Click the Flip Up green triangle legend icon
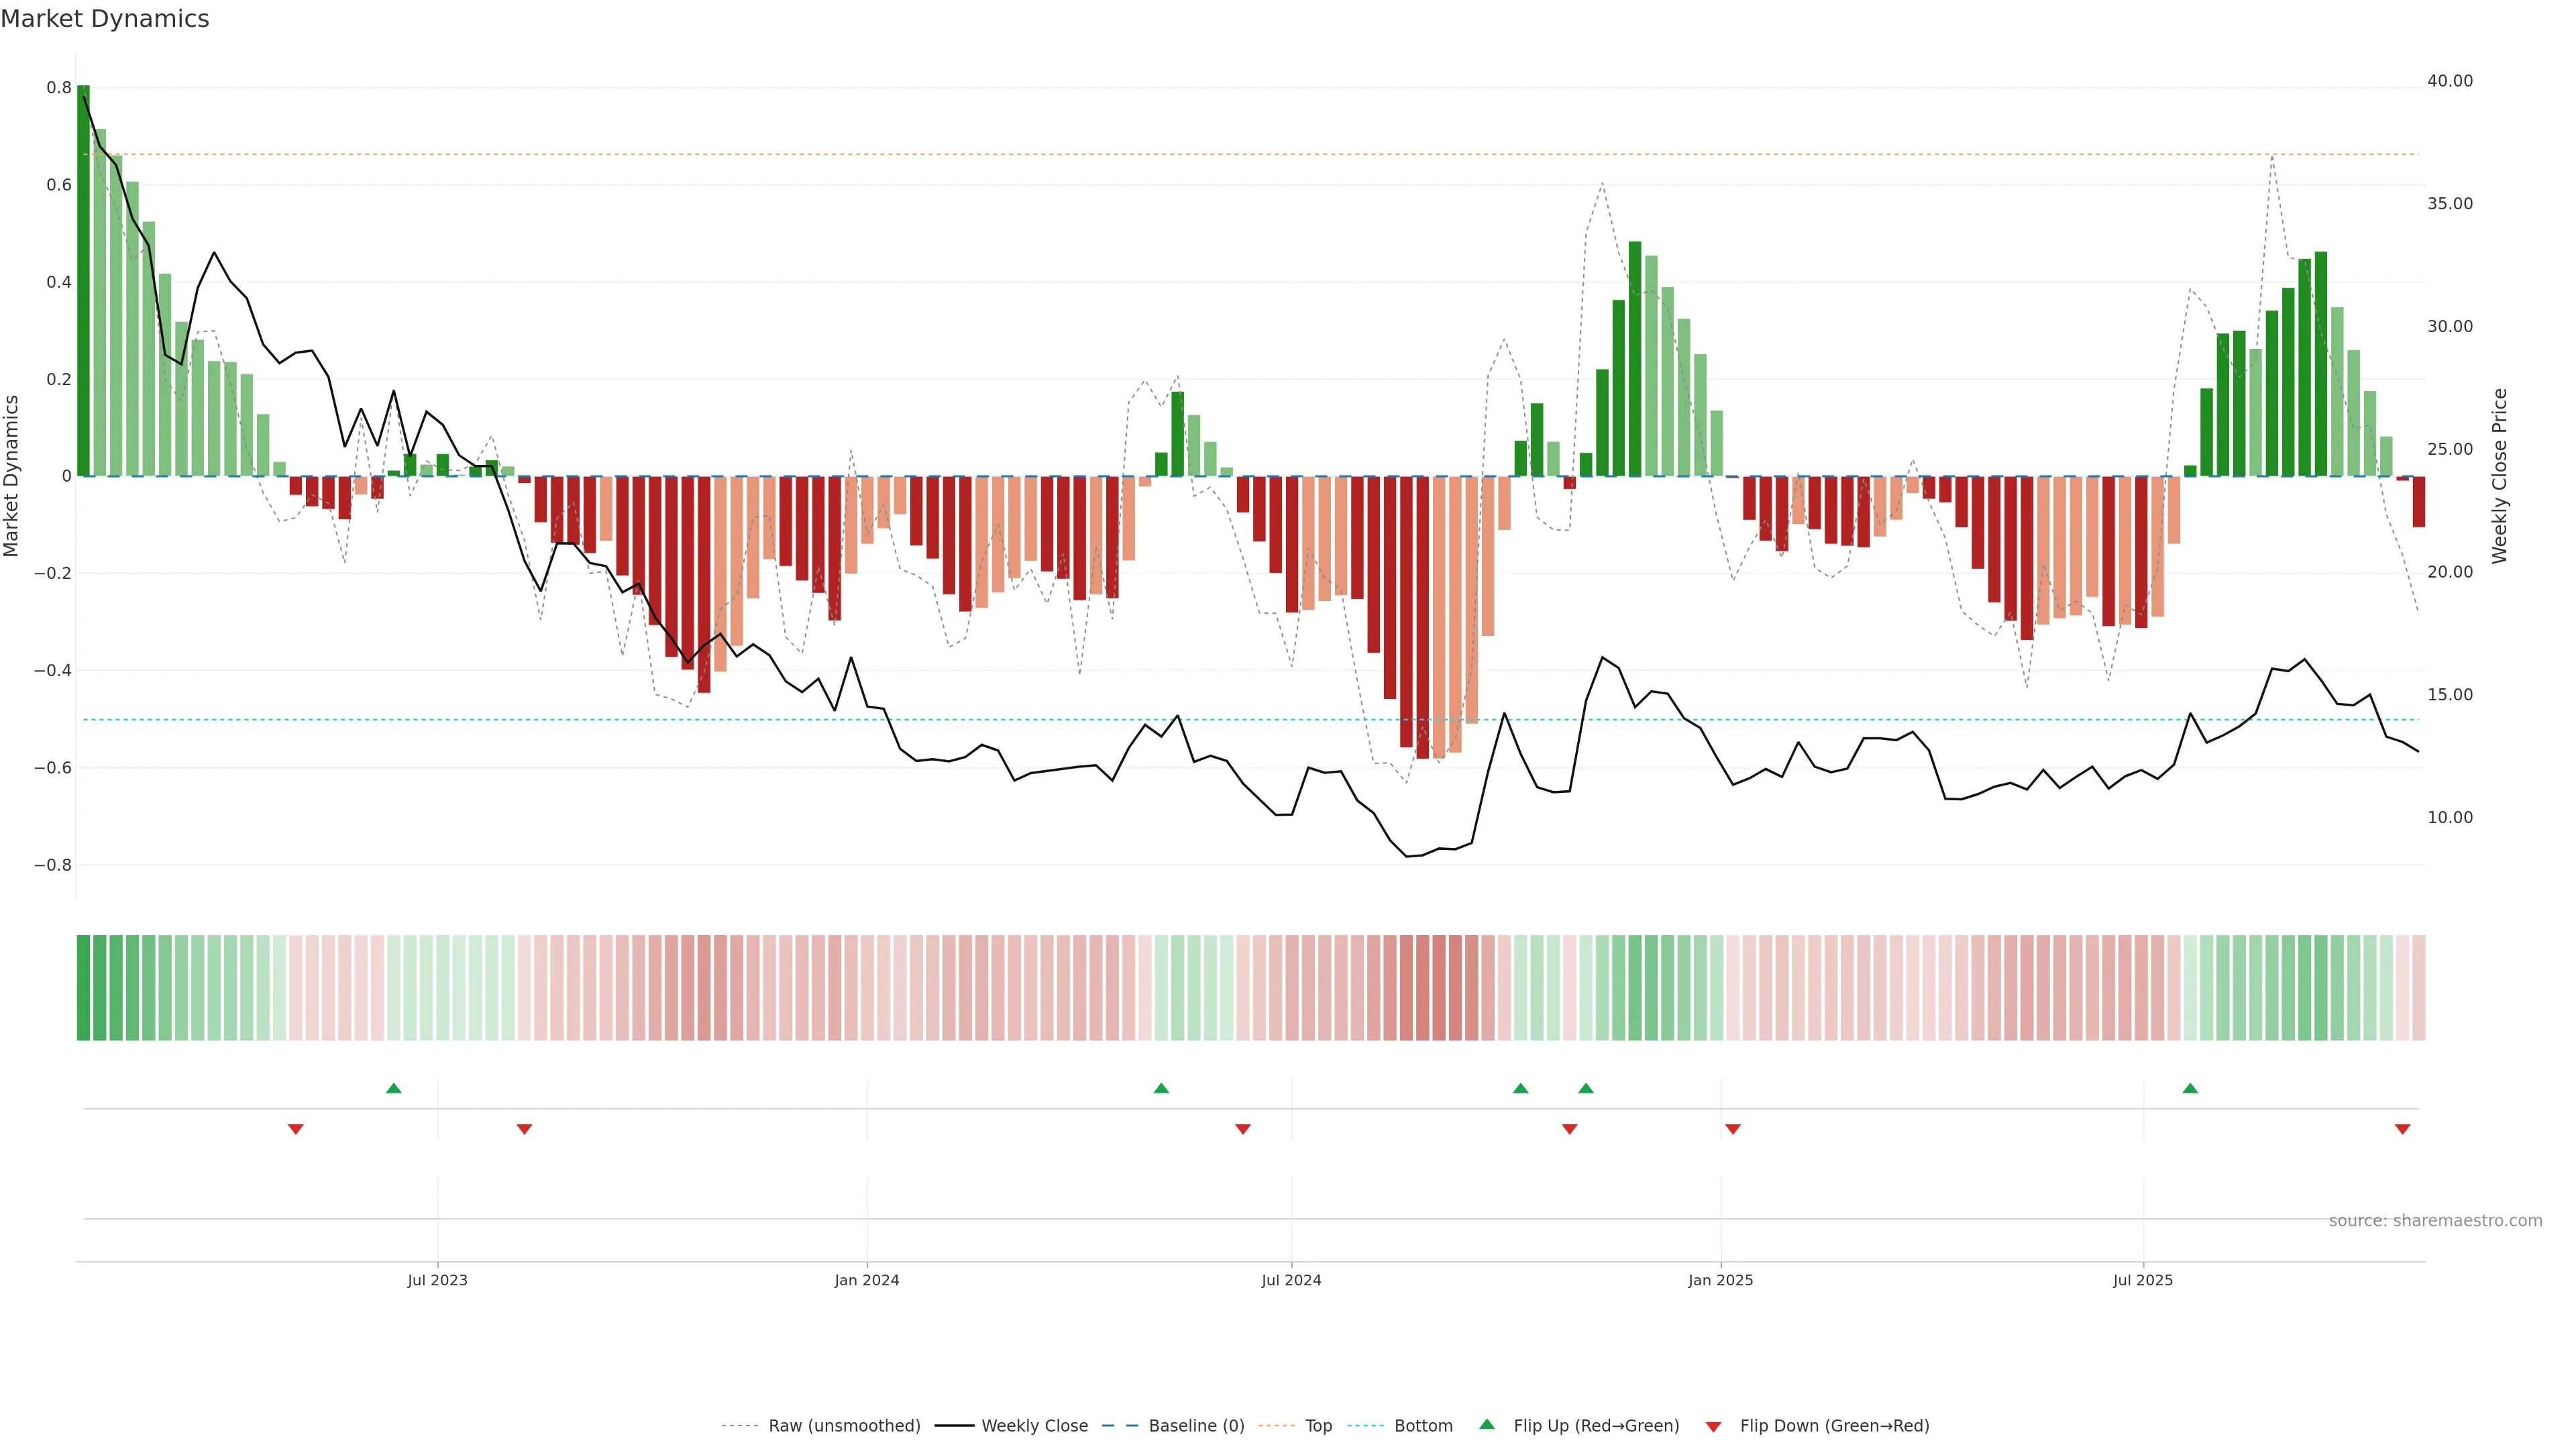The image size is (2576, 1449). tap(1486, 1424)
